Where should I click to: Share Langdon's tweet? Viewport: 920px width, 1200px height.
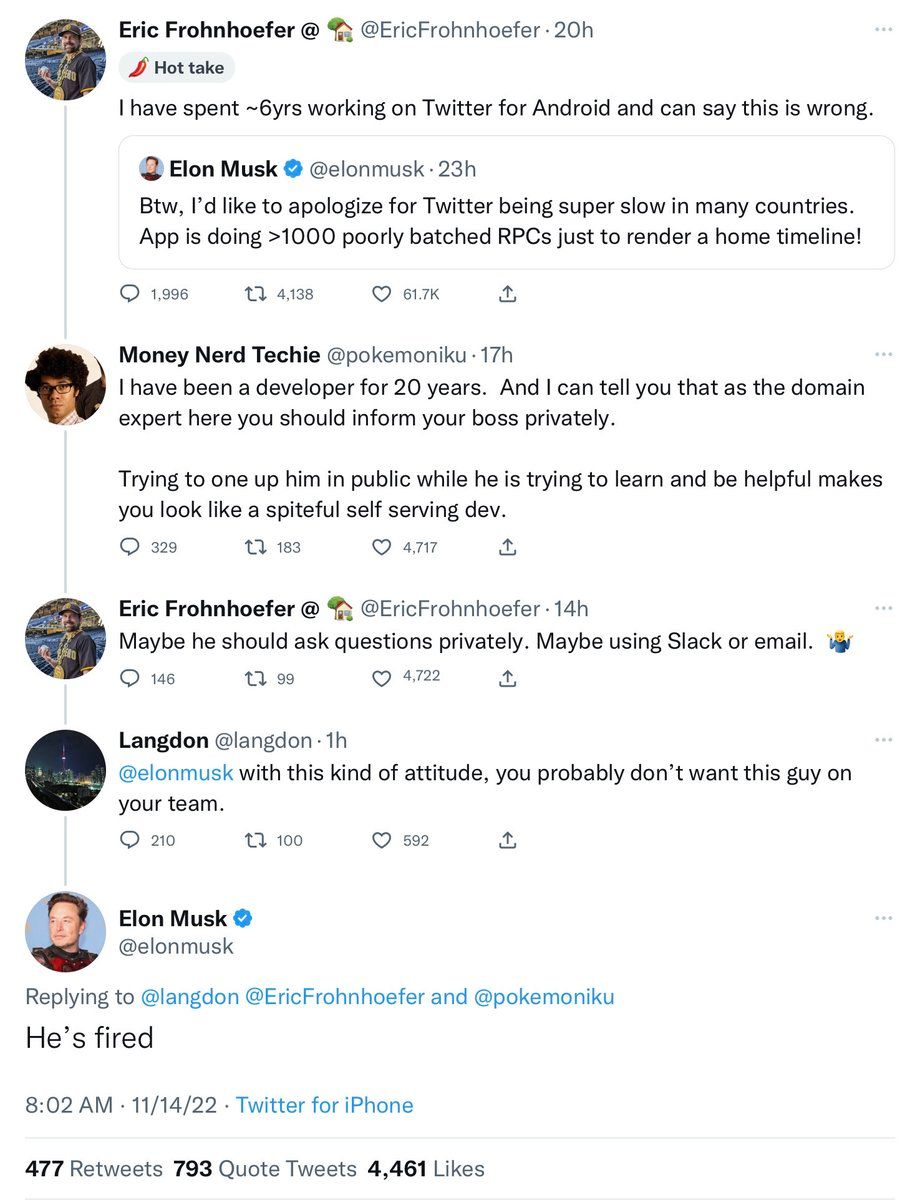[x=507, y=840]
